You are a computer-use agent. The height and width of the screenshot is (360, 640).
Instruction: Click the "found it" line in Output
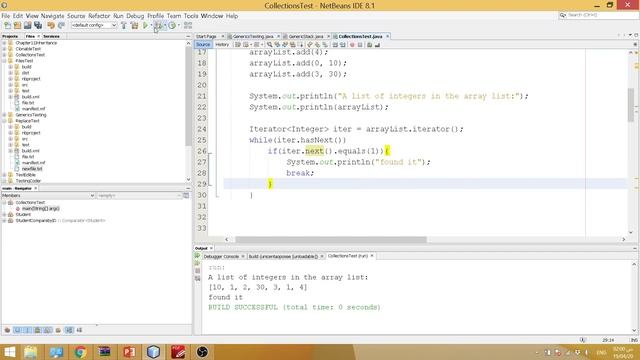pyautogui.click(x=225, y=297)
